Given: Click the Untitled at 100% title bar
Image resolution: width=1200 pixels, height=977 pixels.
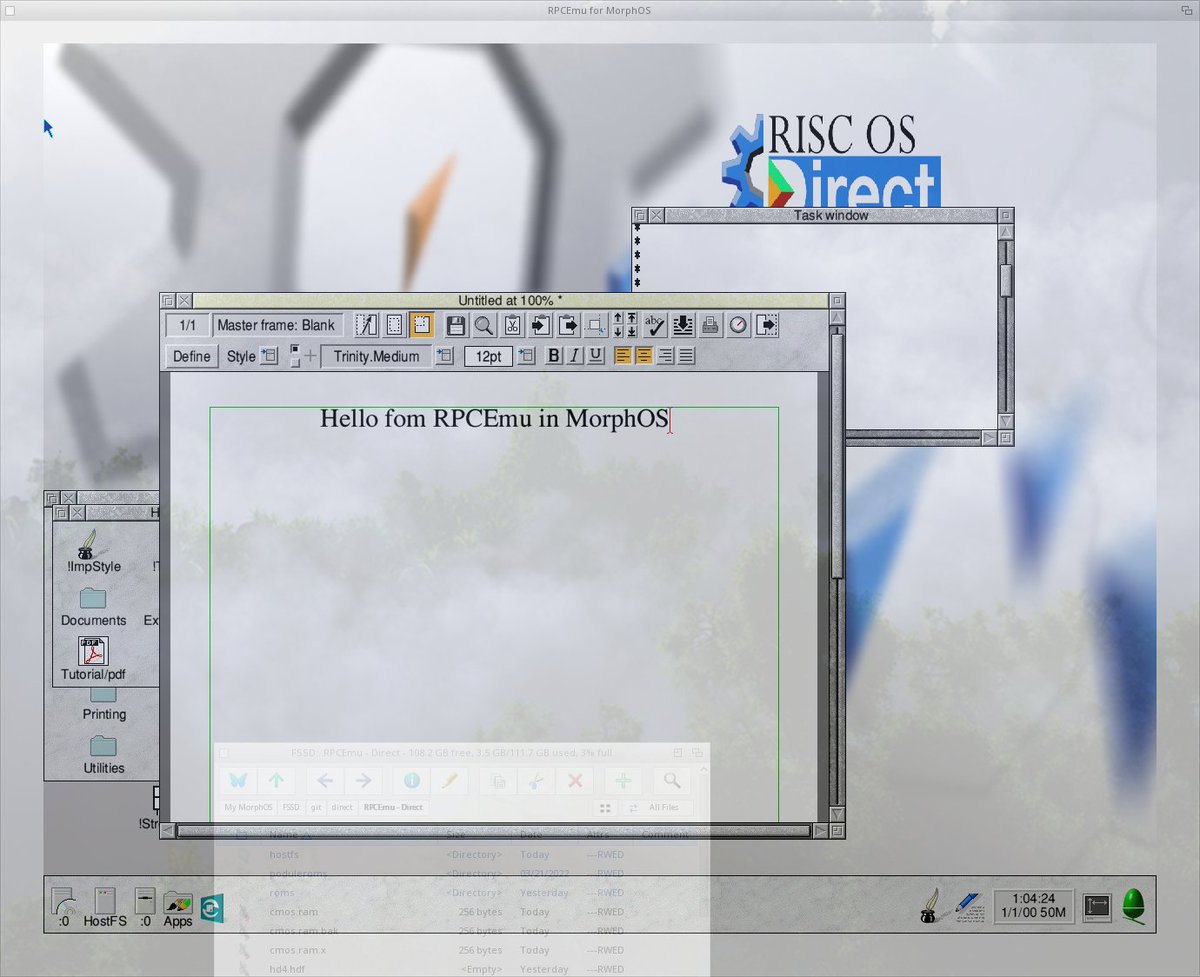Looking at the screenshot, I should (510, 300).
